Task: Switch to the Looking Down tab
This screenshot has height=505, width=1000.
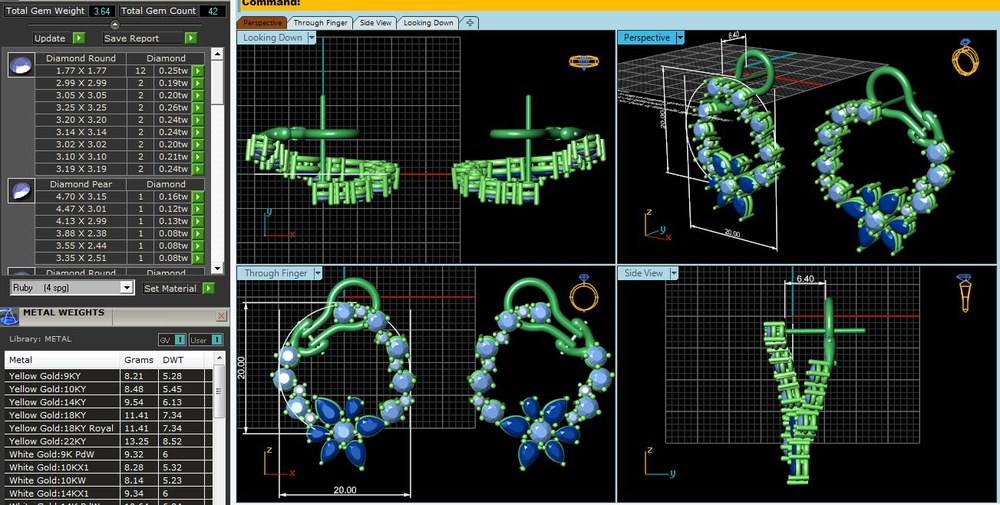Action: 428,22
